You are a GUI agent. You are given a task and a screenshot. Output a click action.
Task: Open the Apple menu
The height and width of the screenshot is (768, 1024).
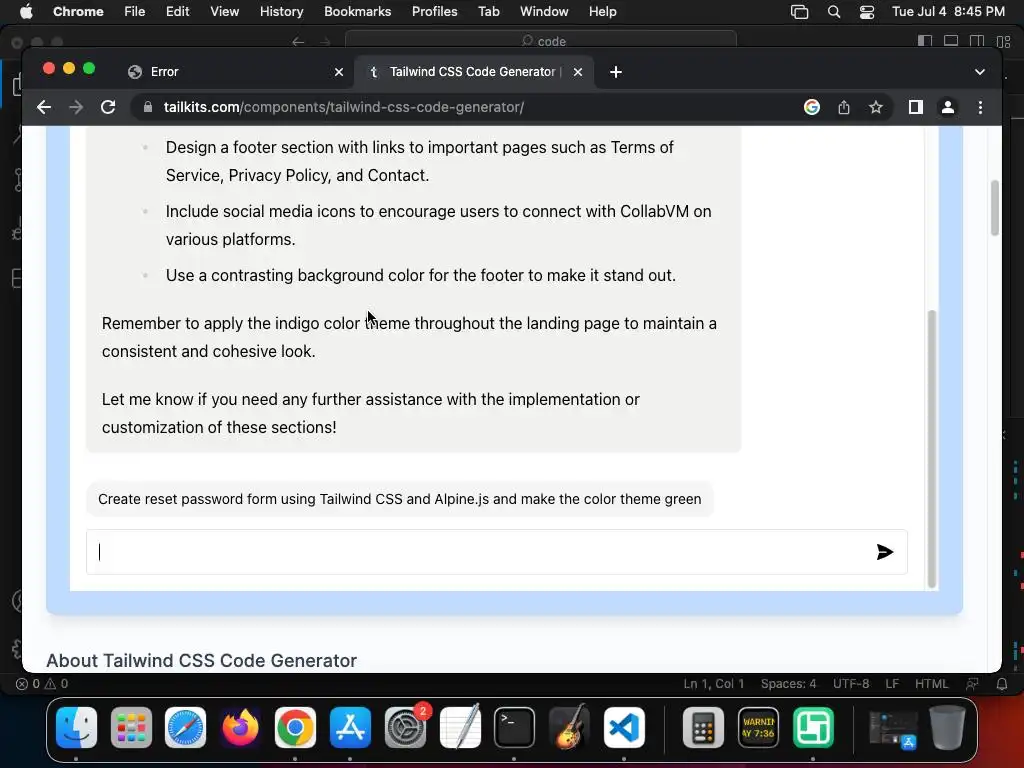click(x=26, y=11)
